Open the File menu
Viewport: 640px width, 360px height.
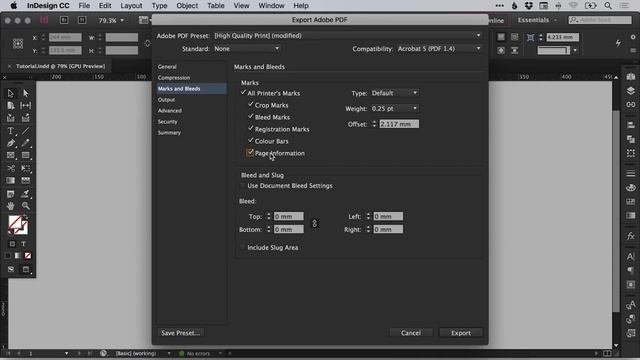tap(84, 6)
